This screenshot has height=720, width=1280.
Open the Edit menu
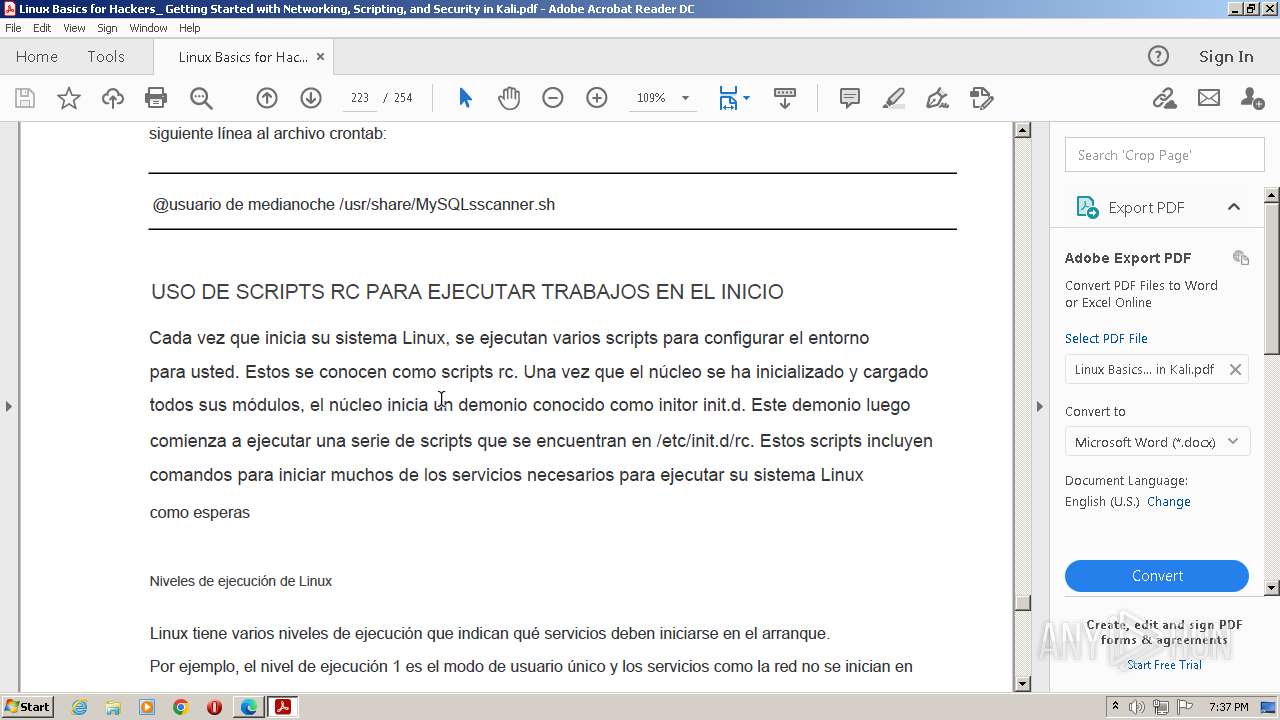(x=42, y=28)
